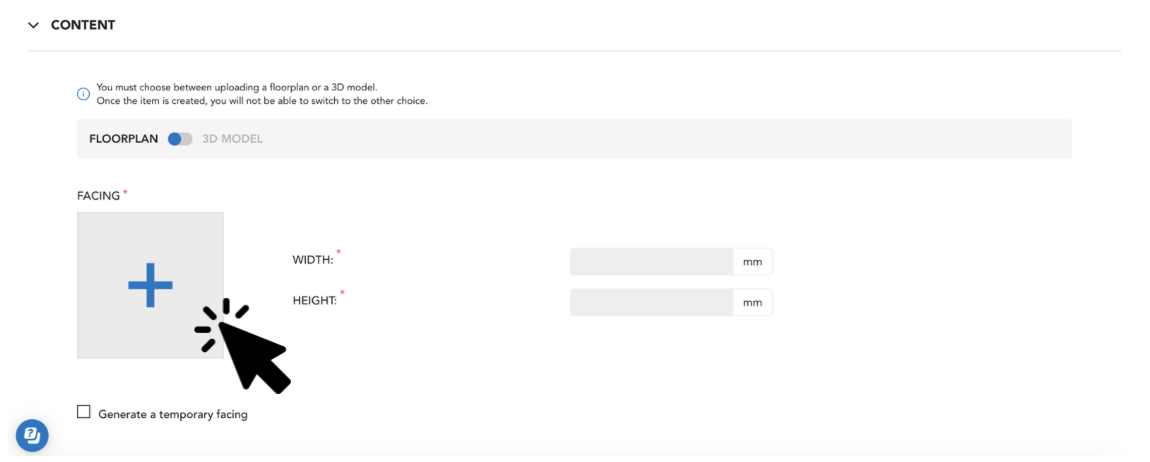Click the gray Floorplan/3D Model selector bar
The width and height of the screenshot is (1150, 462).
574,139
